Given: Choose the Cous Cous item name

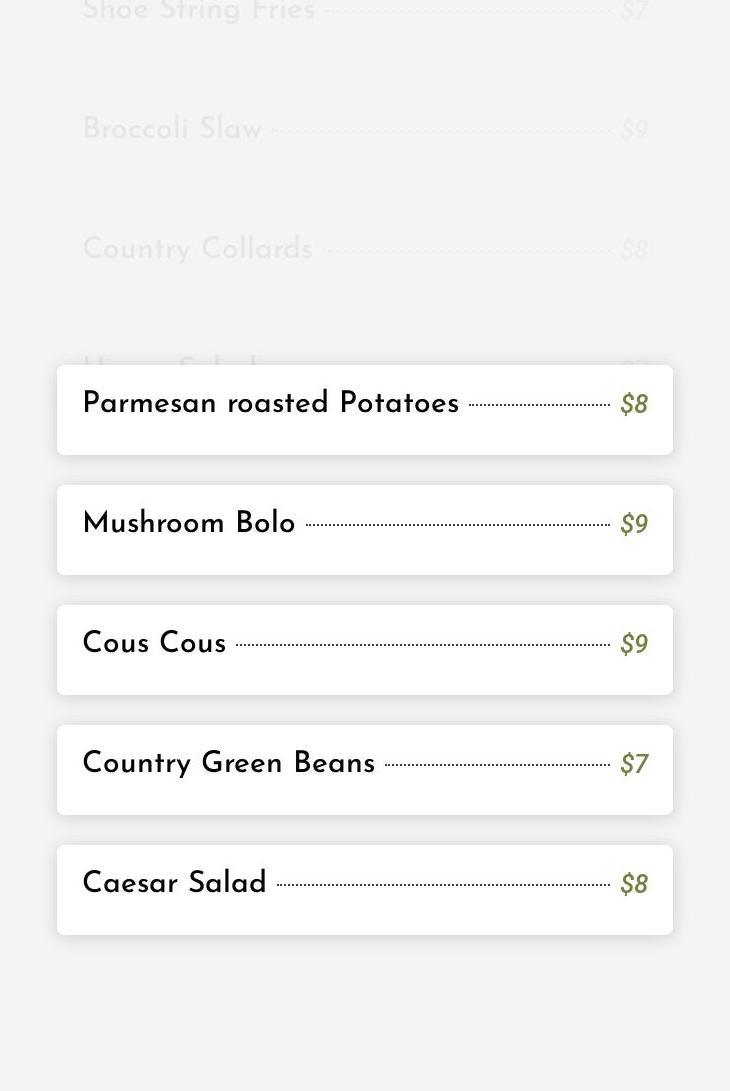Looking at the screenshot, I should (154, 643).
